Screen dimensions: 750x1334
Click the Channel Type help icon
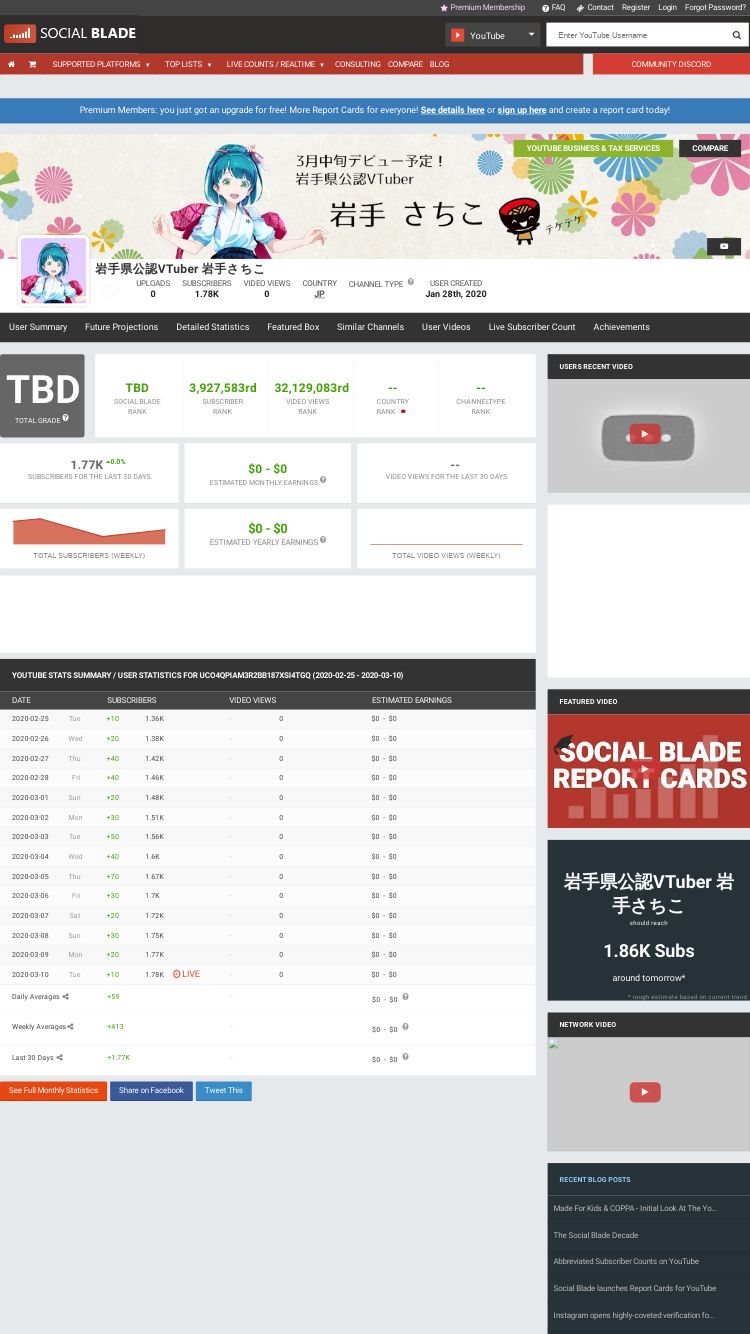tap(410, 282)
